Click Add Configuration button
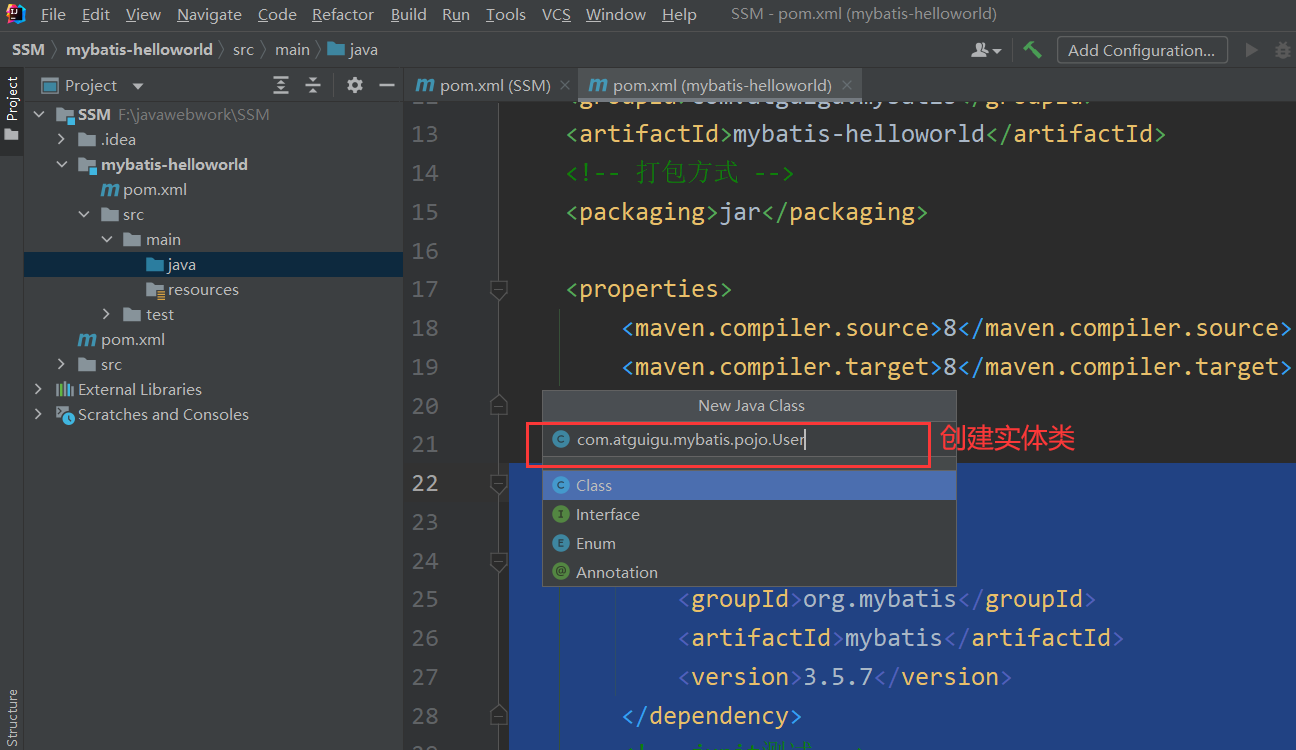Viewport: 1296px width, 750px height. point(1142,50)
